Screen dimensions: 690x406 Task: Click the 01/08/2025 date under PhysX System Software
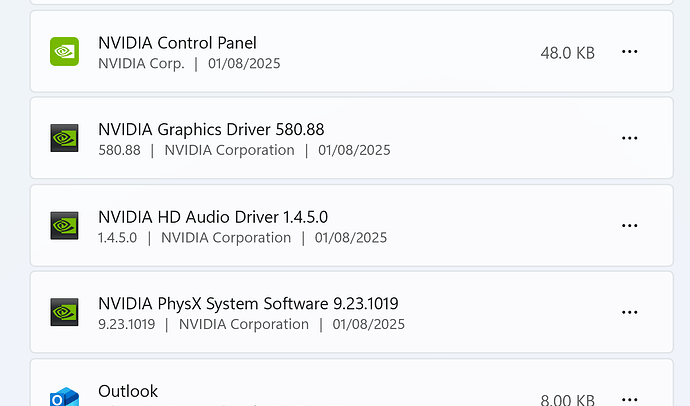click(368, 325)
